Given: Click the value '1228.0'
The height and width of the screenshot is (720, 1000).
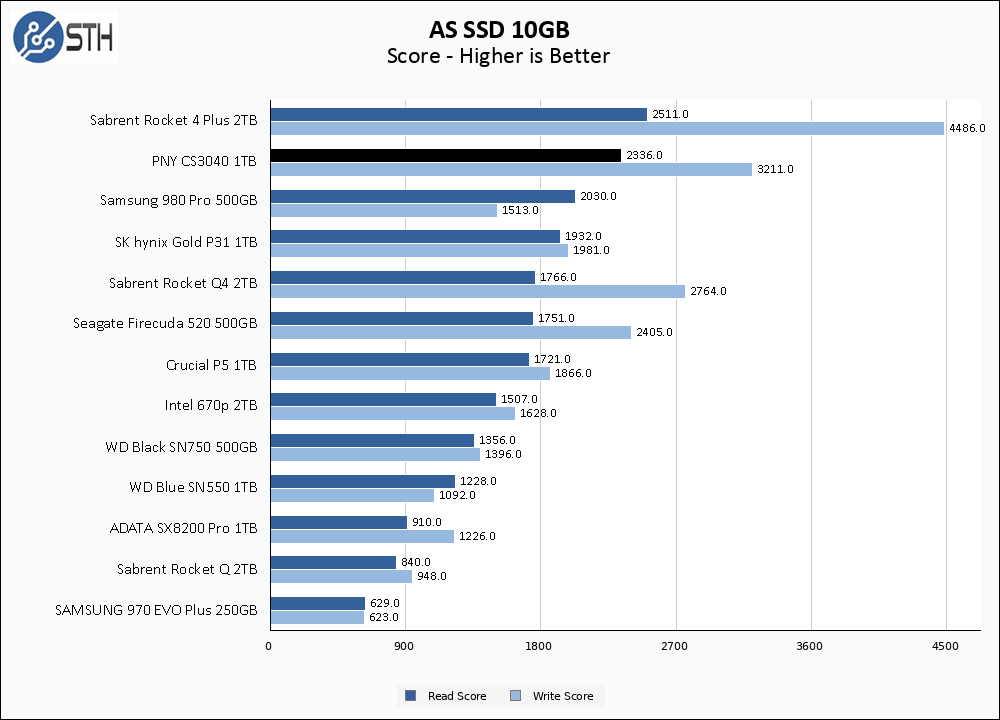Looking at the screenshot, I should [x=478, y=481].
